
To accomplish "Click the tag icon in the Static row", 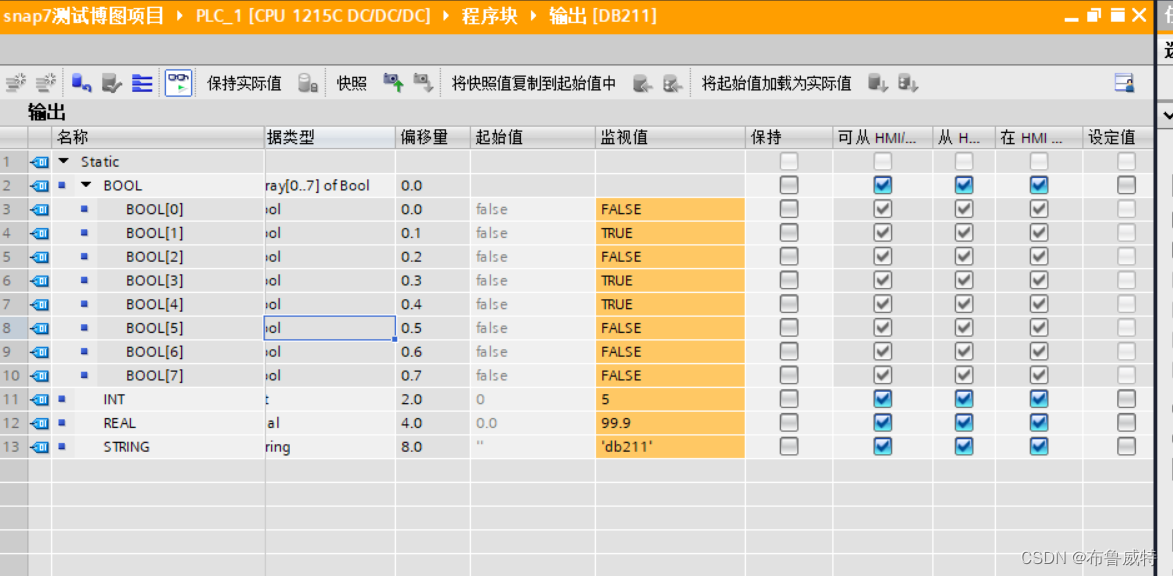I will [40, 162].
